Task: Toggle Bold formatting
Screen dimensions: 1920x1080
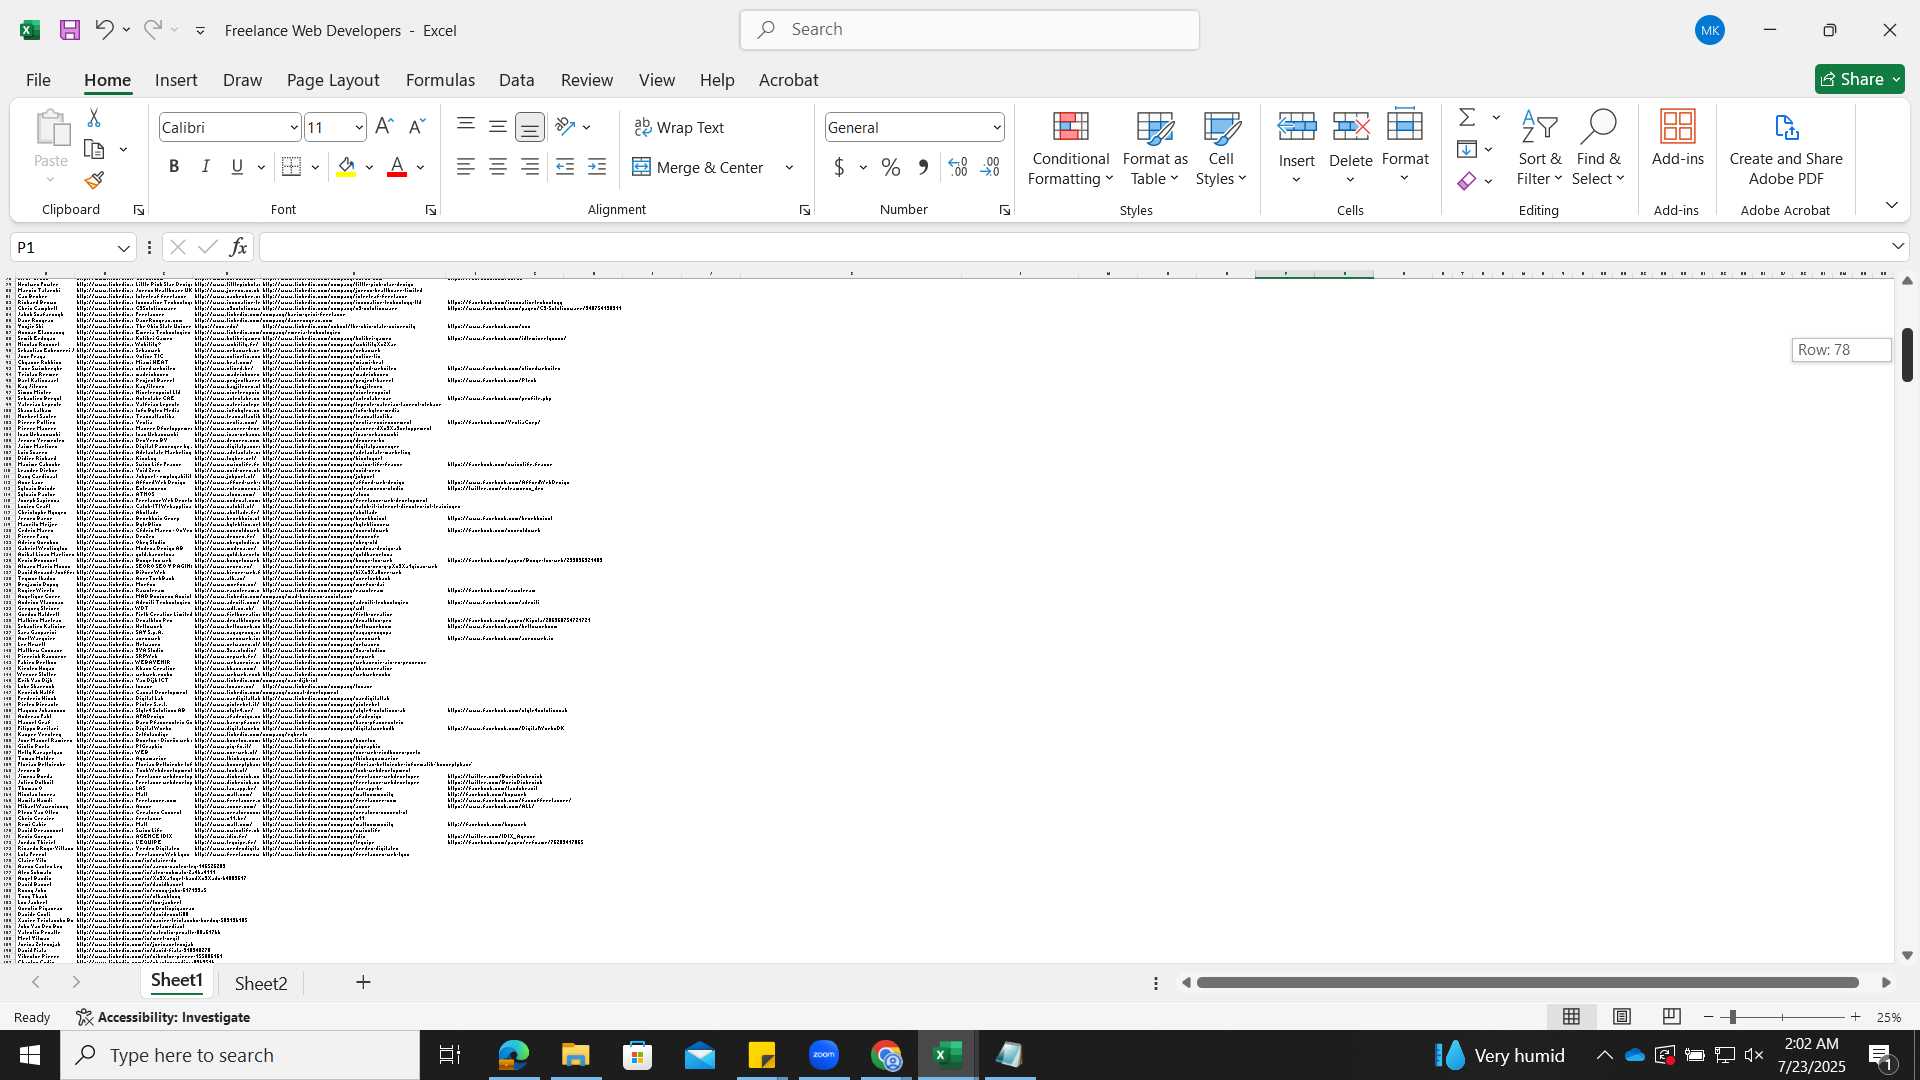Action: 174,167
